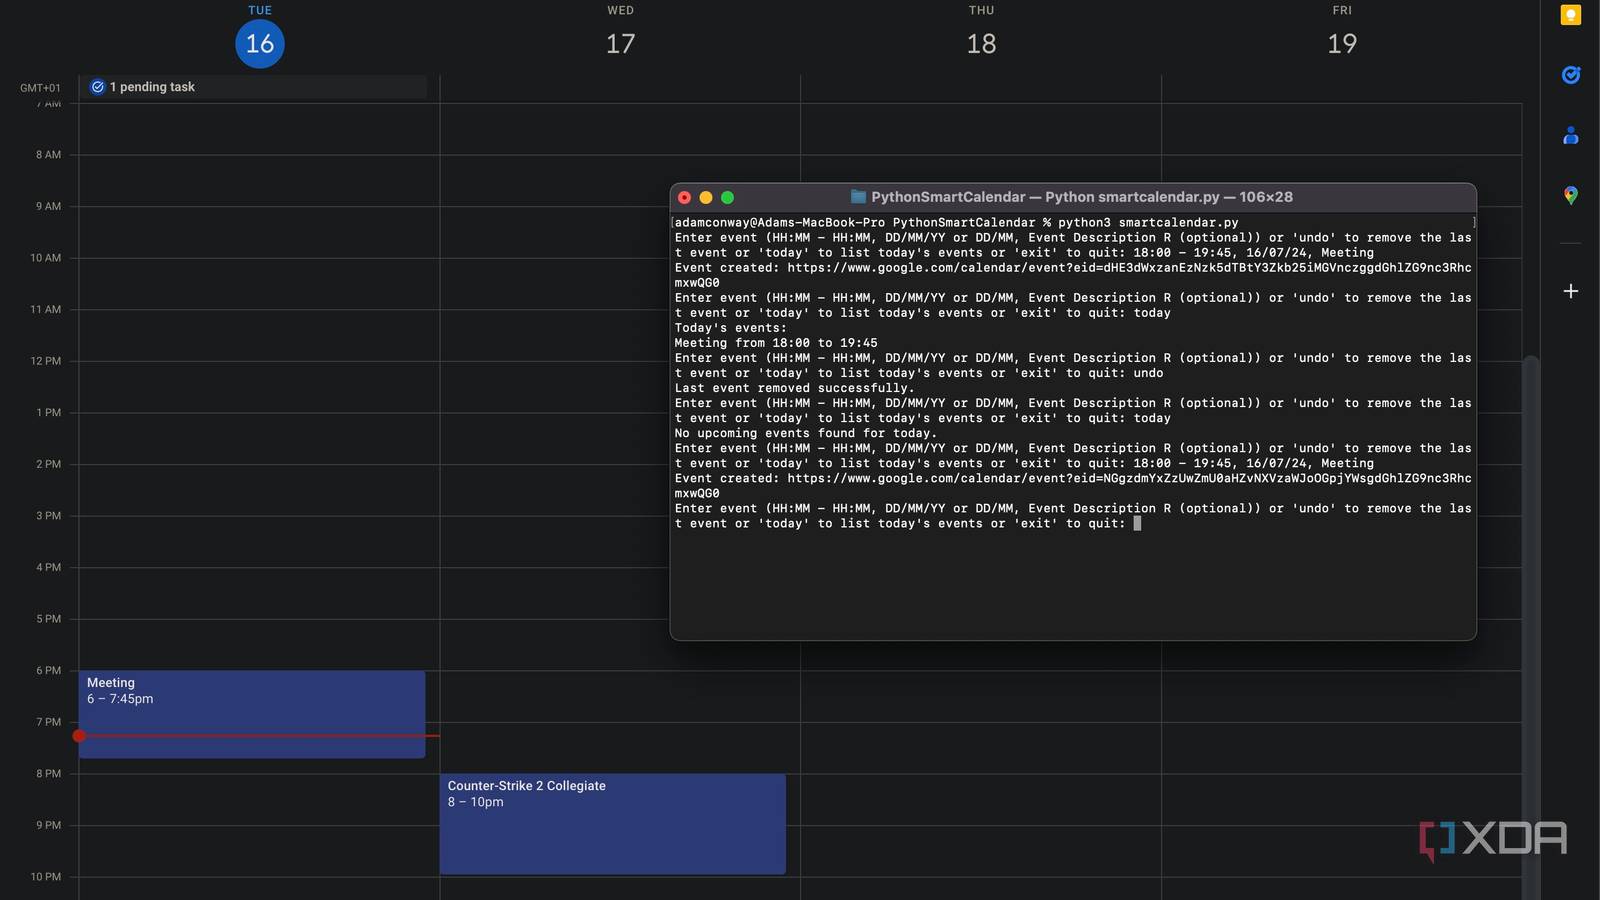Open Google Tasks in the side panel
The image size is (1600, 900).
click(1570, 75)
